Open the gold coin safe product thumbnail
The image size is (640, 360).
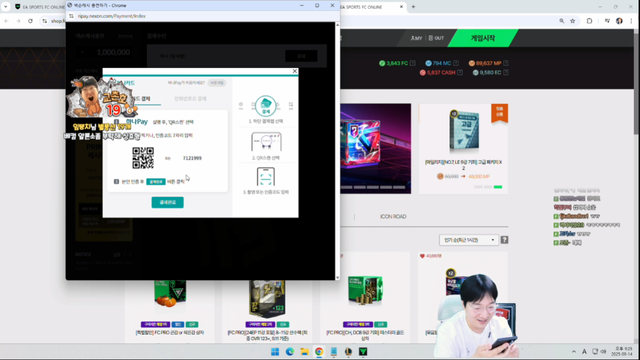click(365, 291)
